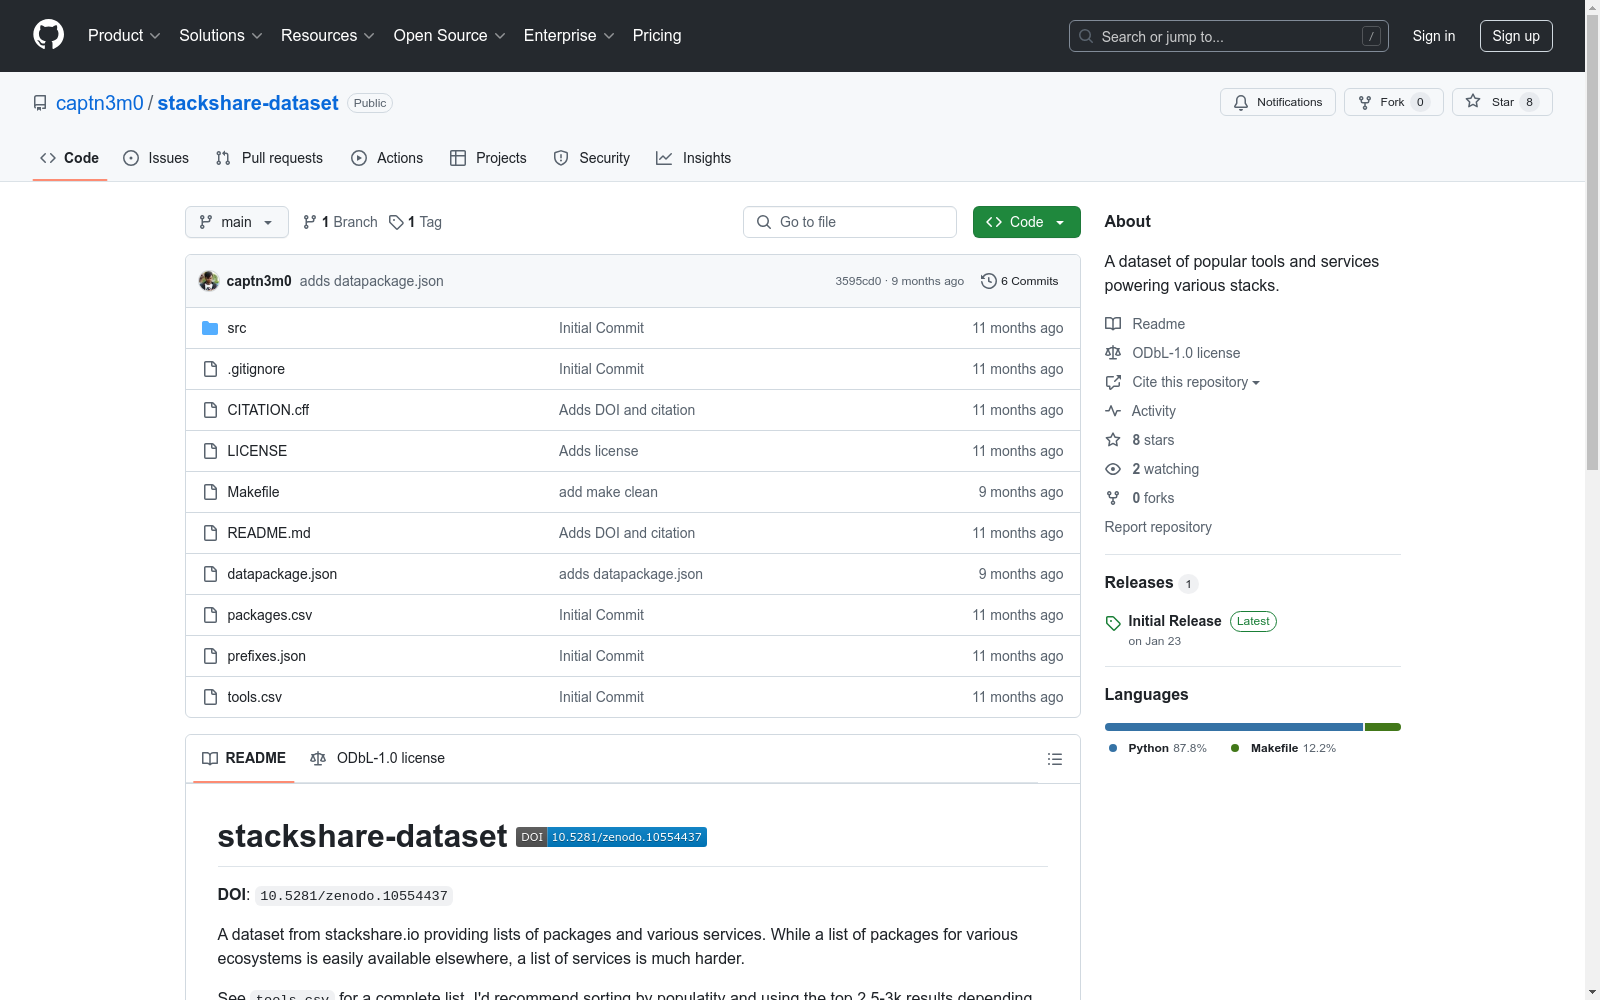Click the Search or jump to field
The width and height of the screenshot is (1600, 1000).
point(1229,36)
